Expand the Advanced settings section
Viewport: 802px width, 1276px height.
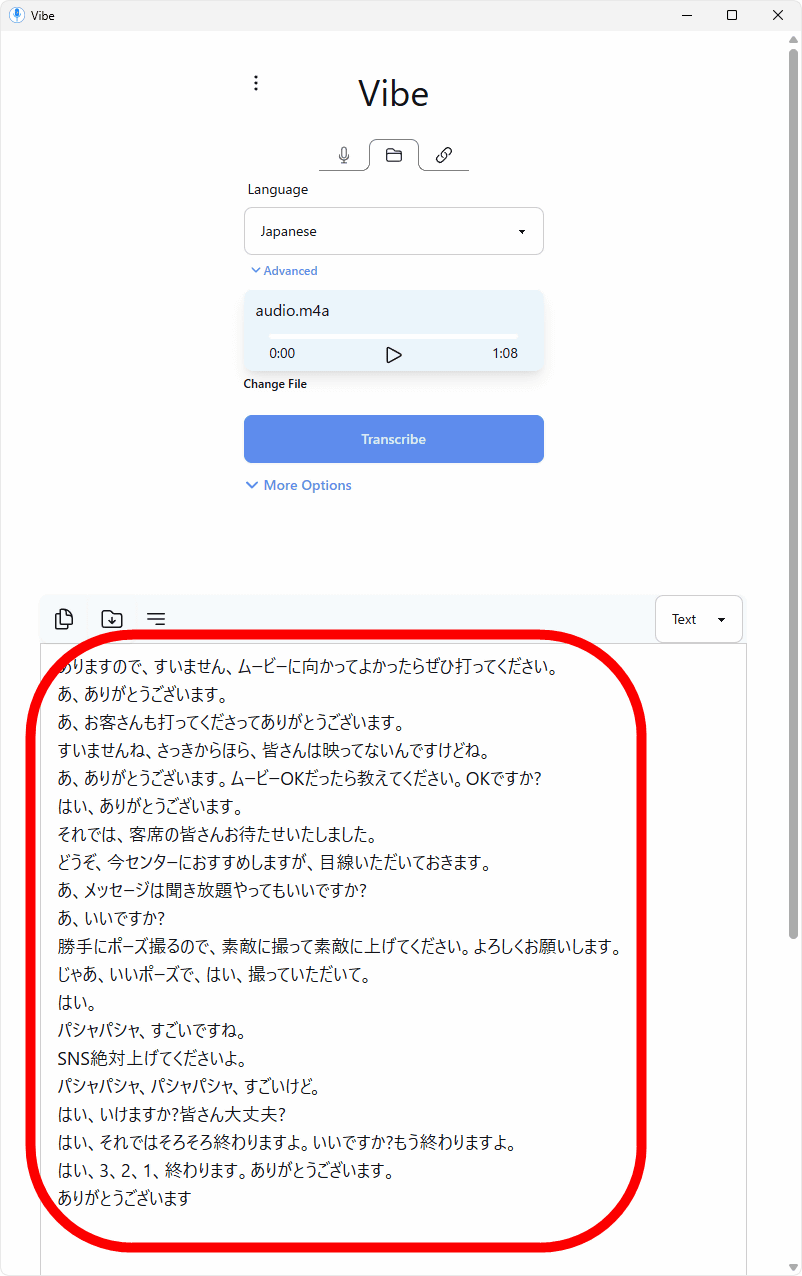[x=284, y=271]
